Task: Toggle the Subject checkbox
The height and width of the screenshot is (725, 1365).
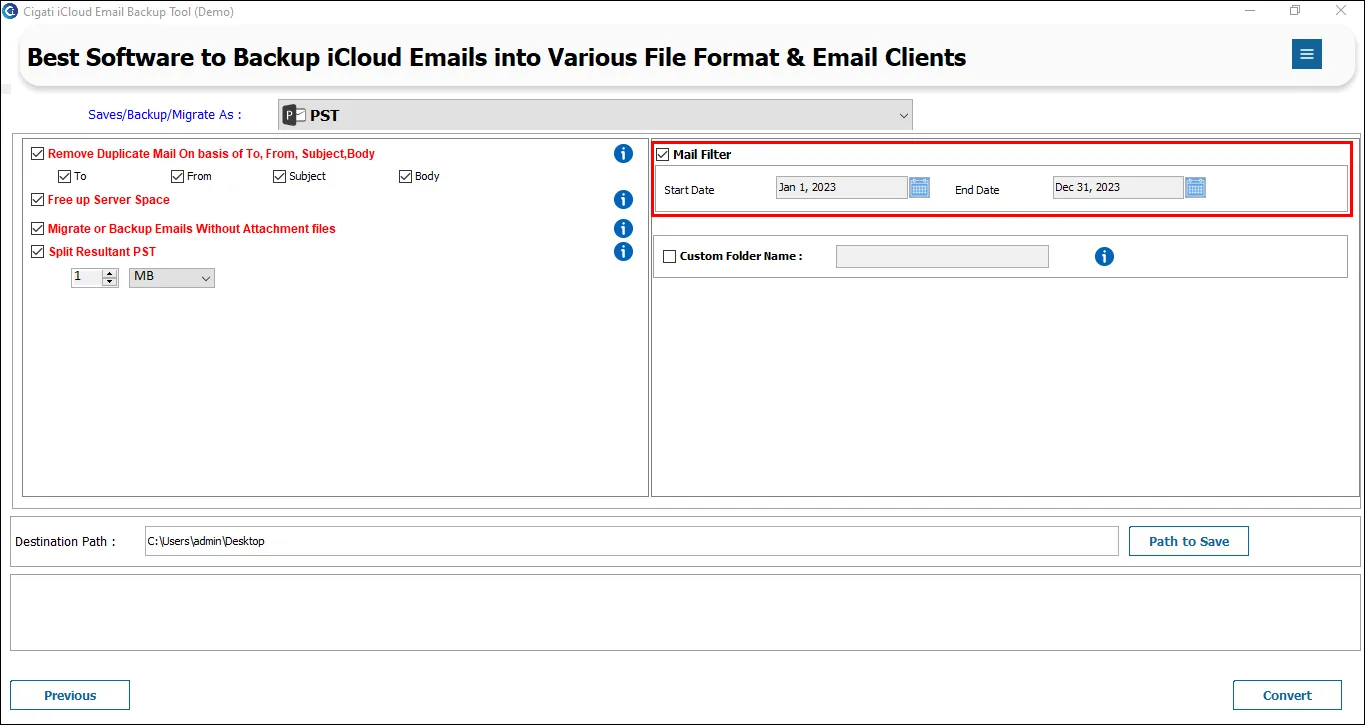Action: [280, 176]
